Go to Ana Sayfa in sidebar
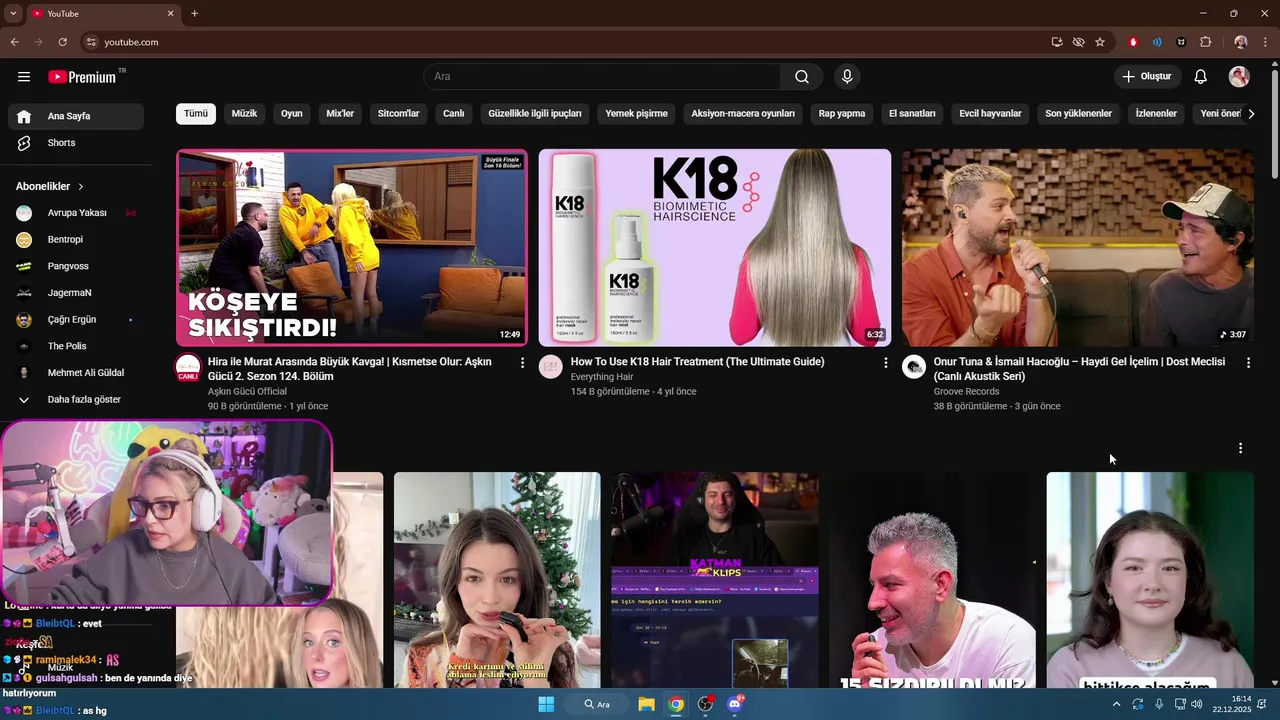The width and height of the screenshot is (1280, 720). [76, 116]
